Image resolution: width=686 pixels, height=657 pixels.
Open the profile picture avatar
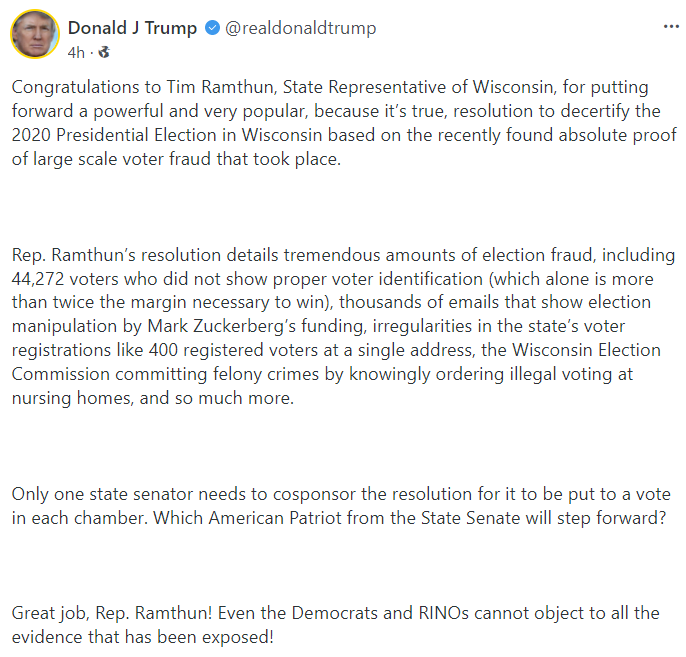[34, 35]
